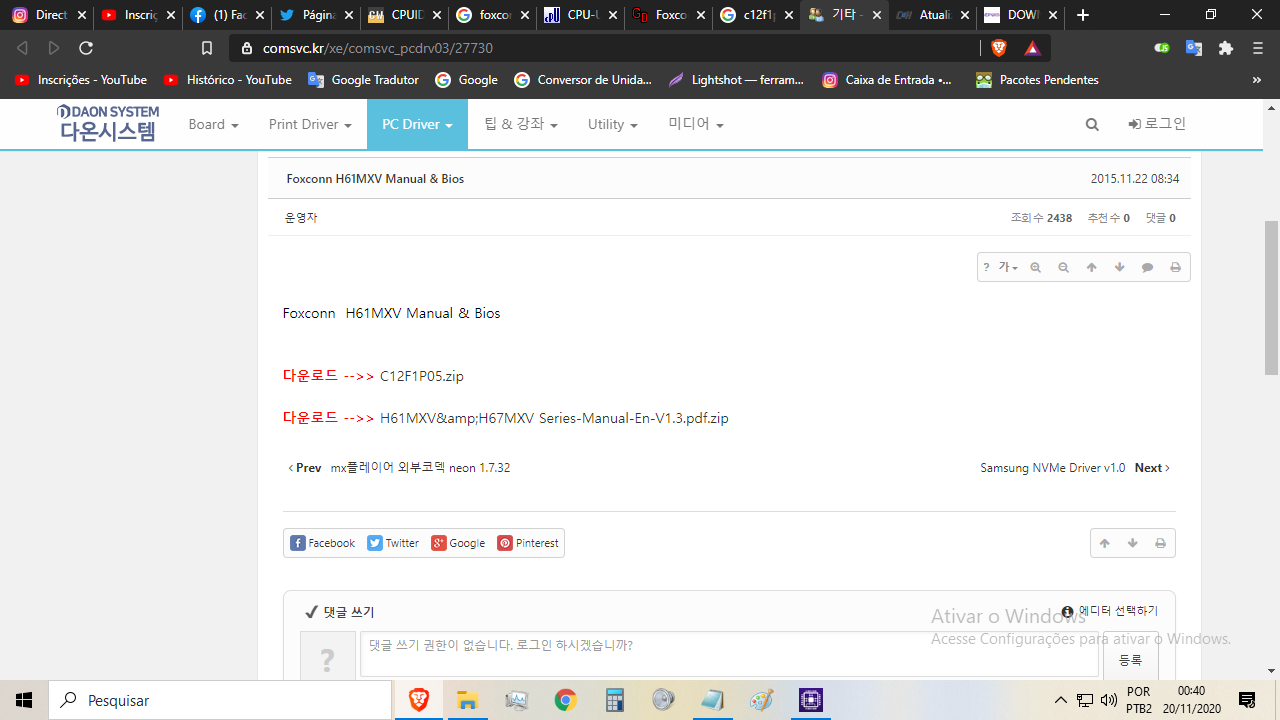Screen dimensions: 1280x720
Task: Open the Google Tradutor bookmark
Action: point(364,80)
